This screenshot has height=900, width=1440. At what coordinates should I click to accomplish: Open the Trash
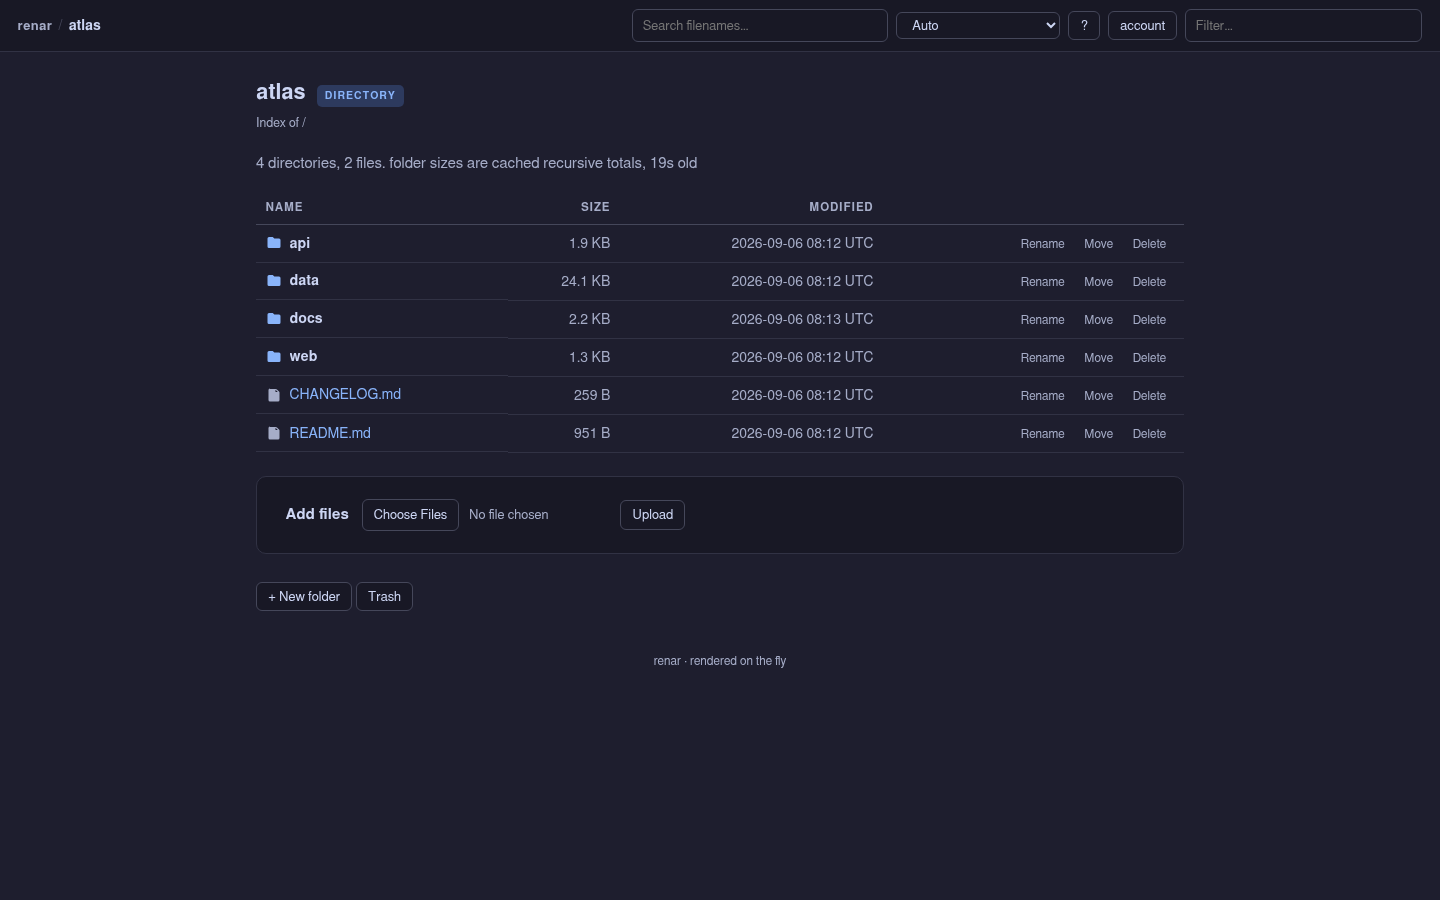pyautogui.click(x=384, y=597)
